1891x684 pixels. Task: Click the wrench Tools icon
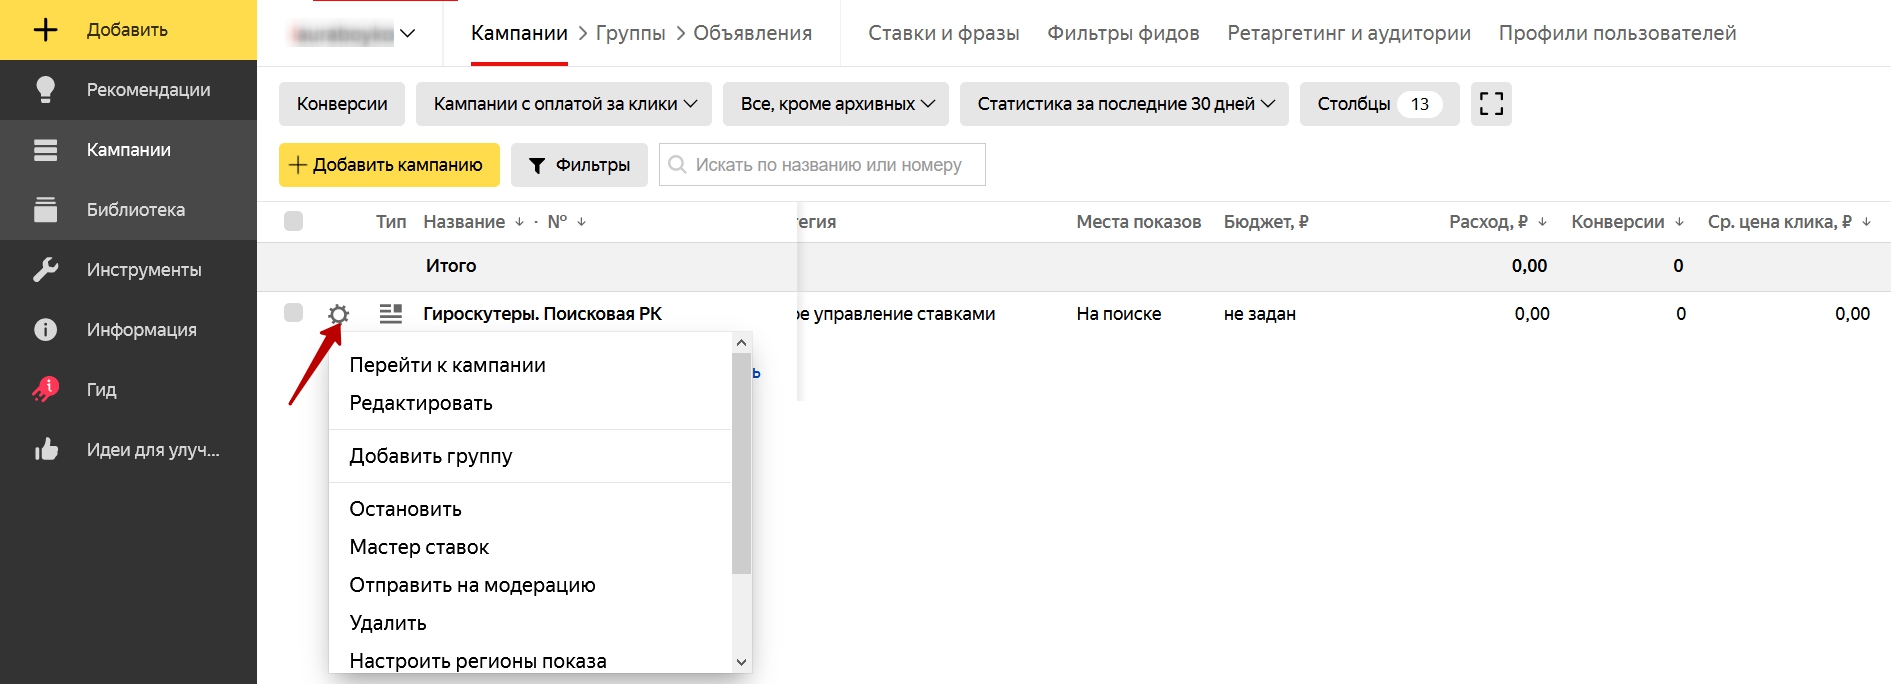coord(45,270)
